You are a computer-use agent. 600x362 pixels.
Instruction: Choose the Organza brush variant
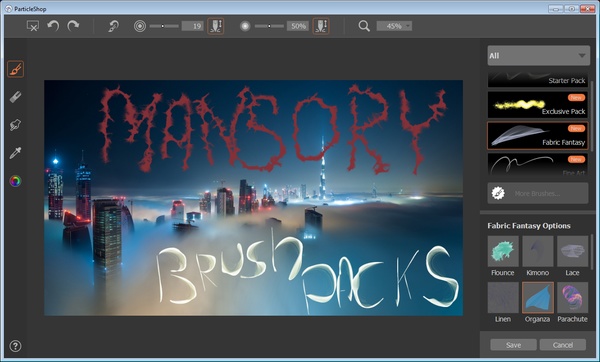(x=538, y=302)
